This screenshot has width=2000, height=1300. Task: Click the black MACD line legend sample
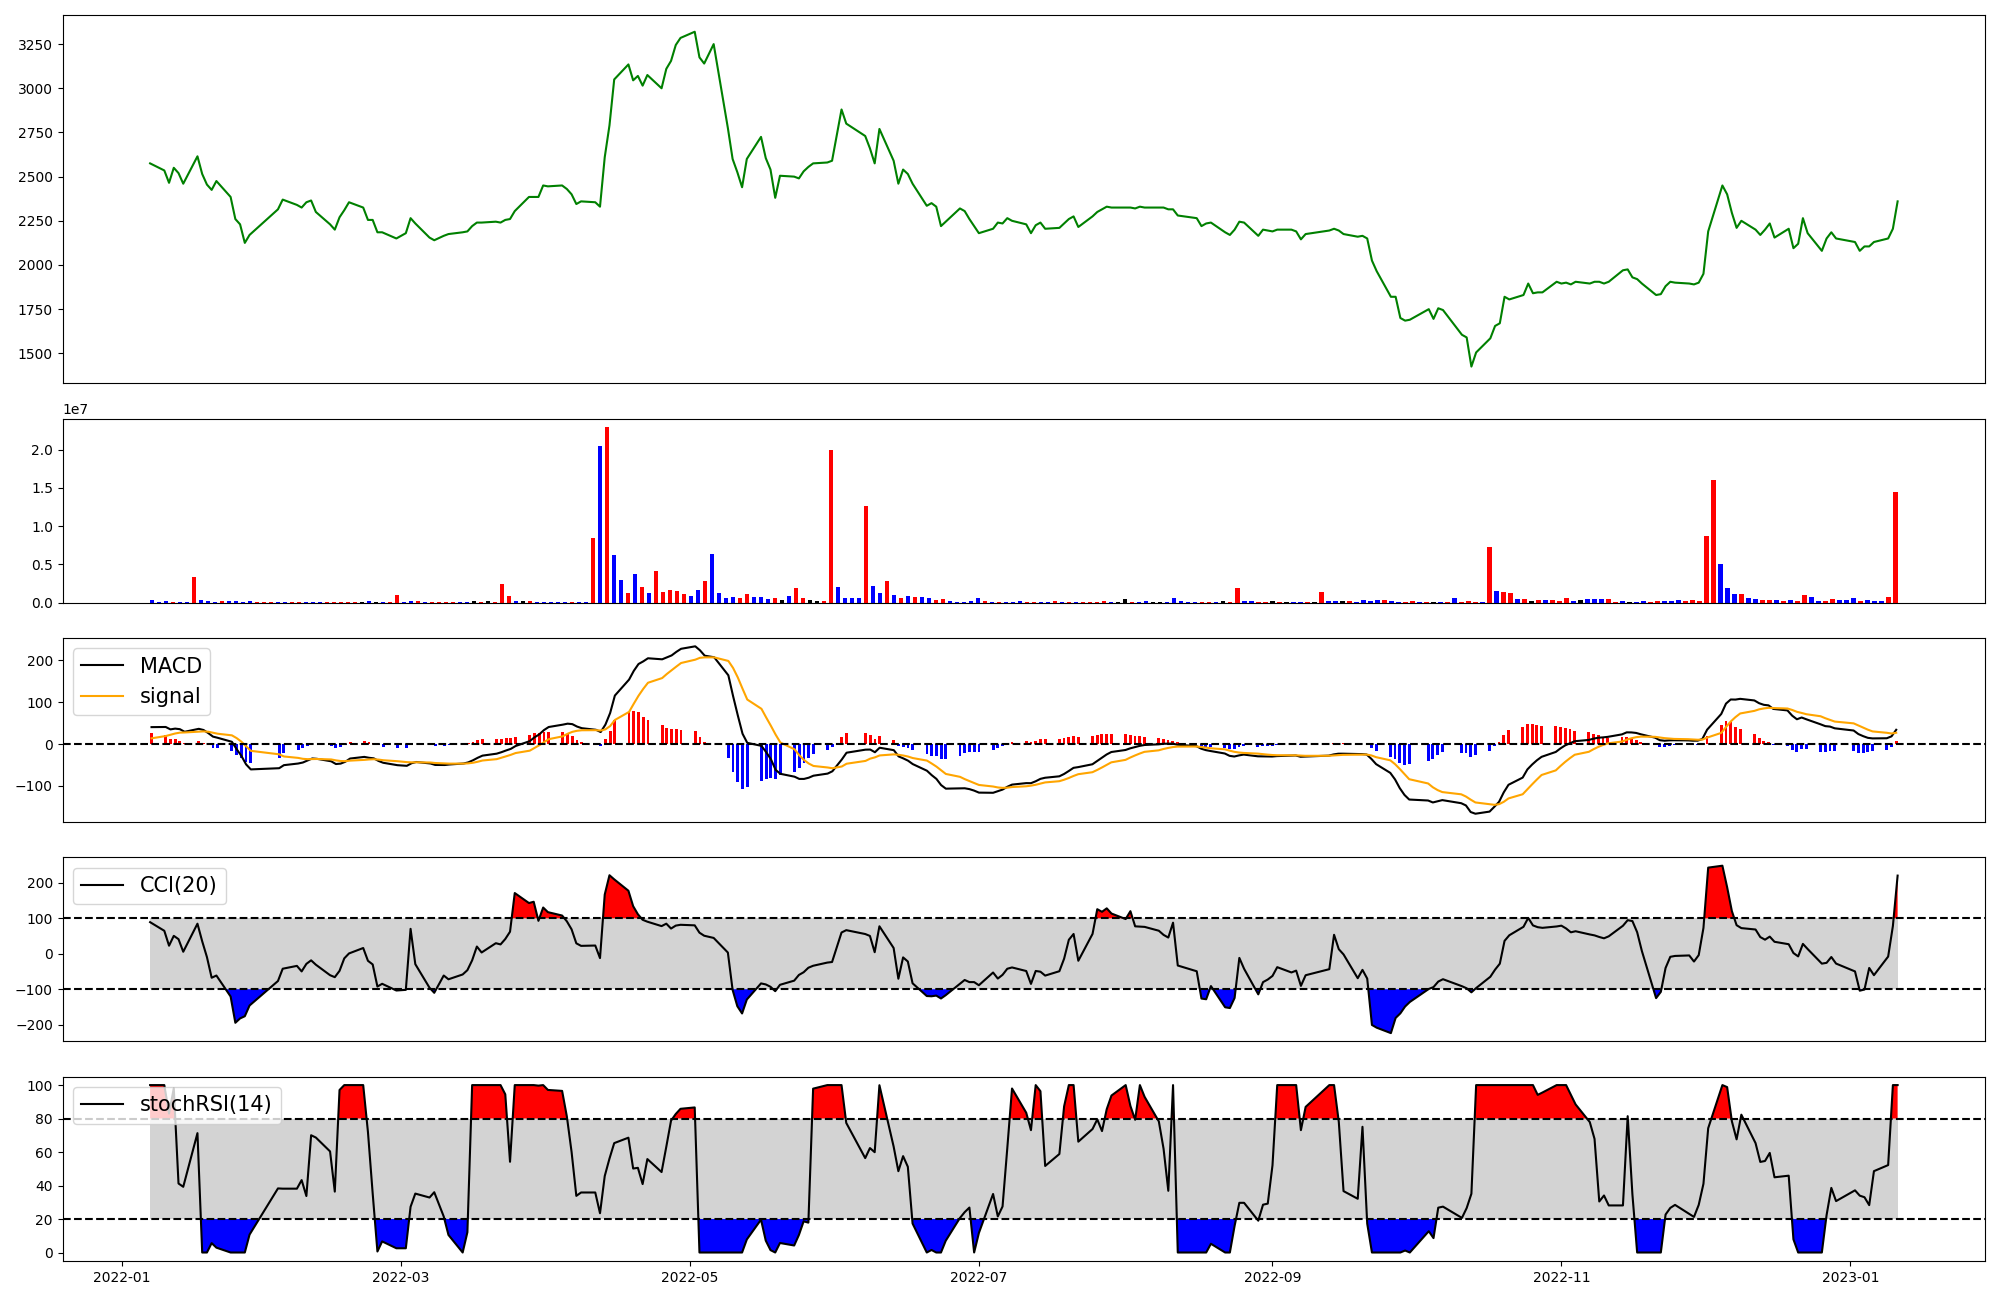click(x=101, y=666)
